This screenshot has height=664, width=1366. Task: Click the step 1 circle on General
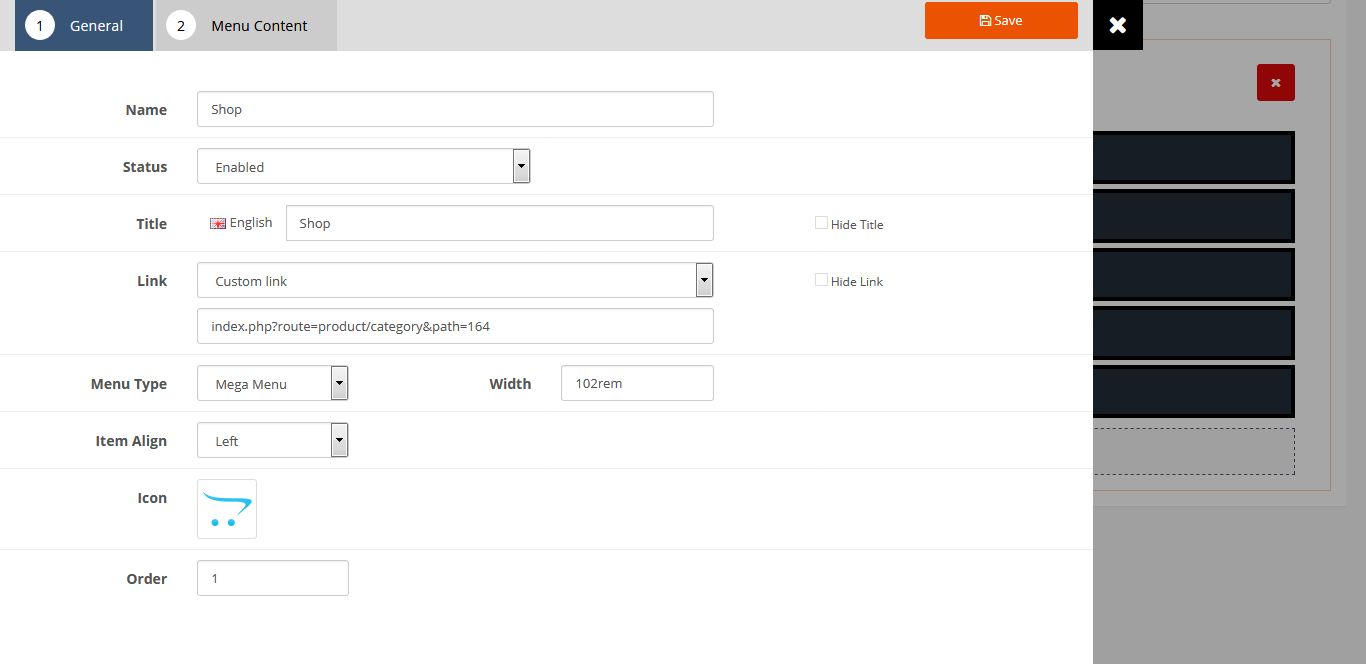[39, 25]
